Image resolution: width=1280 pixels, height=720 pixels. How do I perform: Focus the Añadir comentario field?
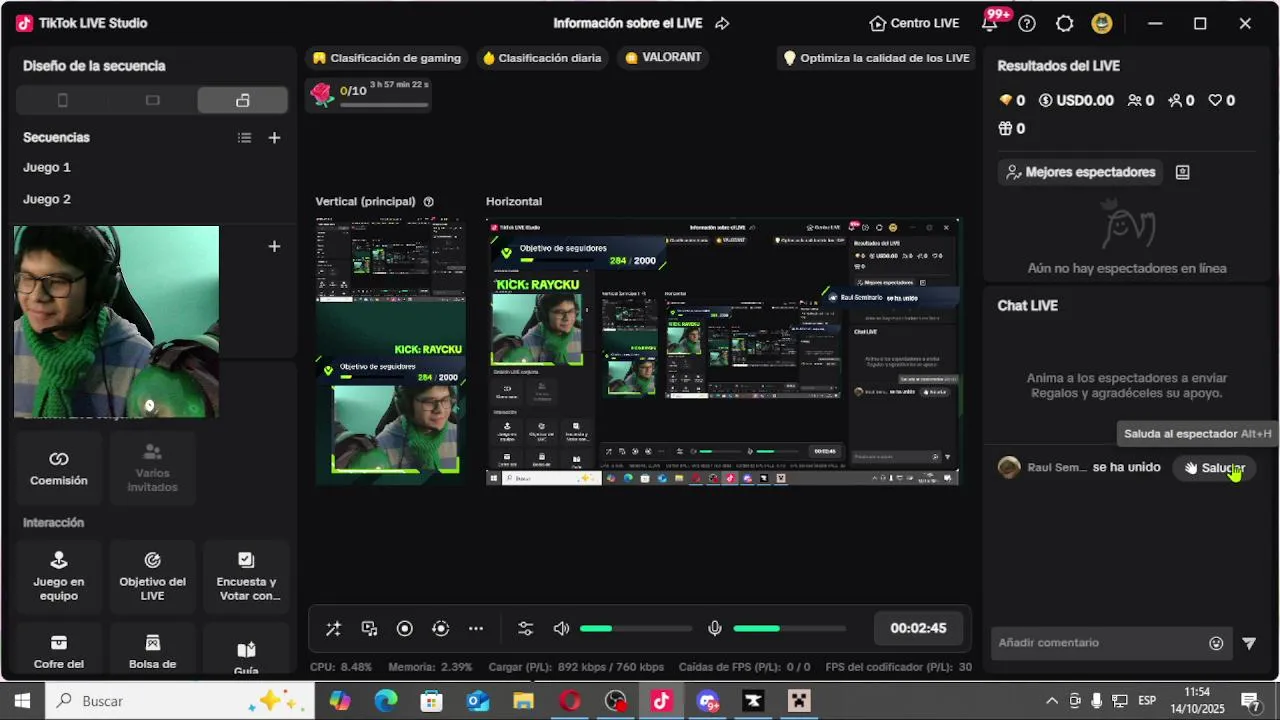coord(1098,643)
